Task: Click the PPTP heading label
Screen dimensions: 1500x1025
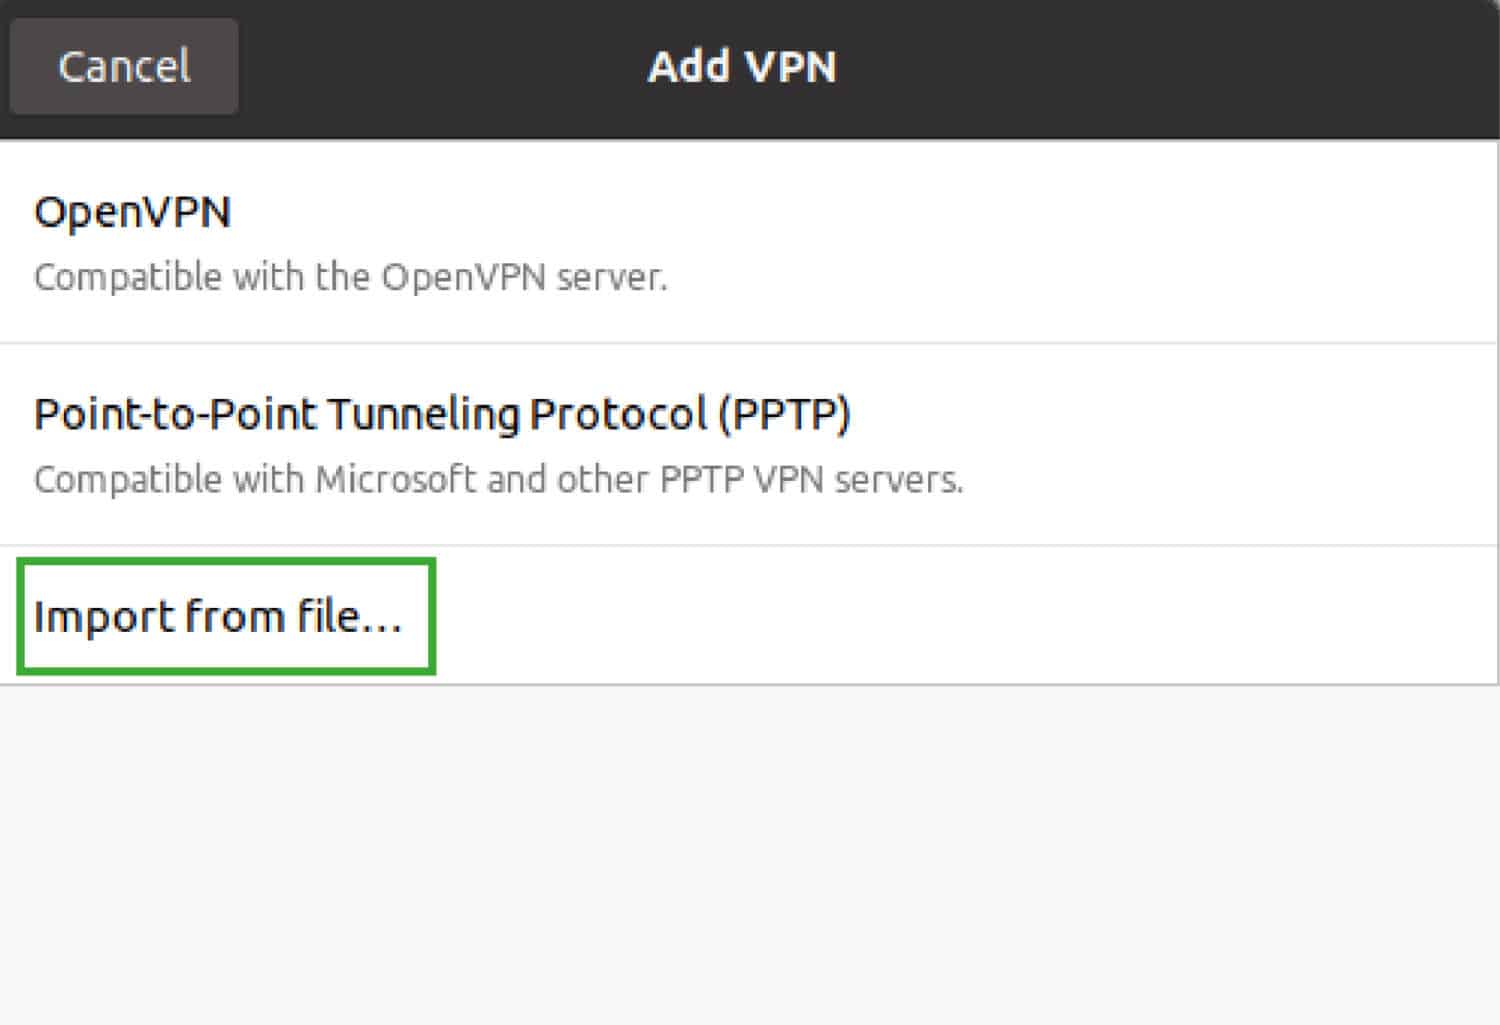Action: coord(443,412)
